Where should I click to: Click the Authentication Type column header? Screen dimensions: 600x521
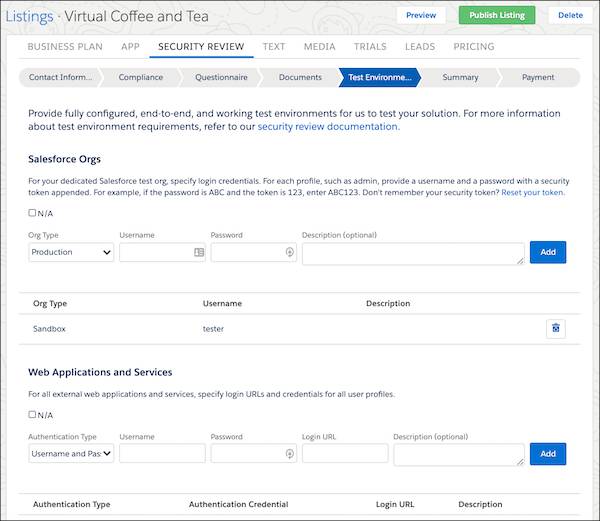pyautogui.click(x=72, y=504)
